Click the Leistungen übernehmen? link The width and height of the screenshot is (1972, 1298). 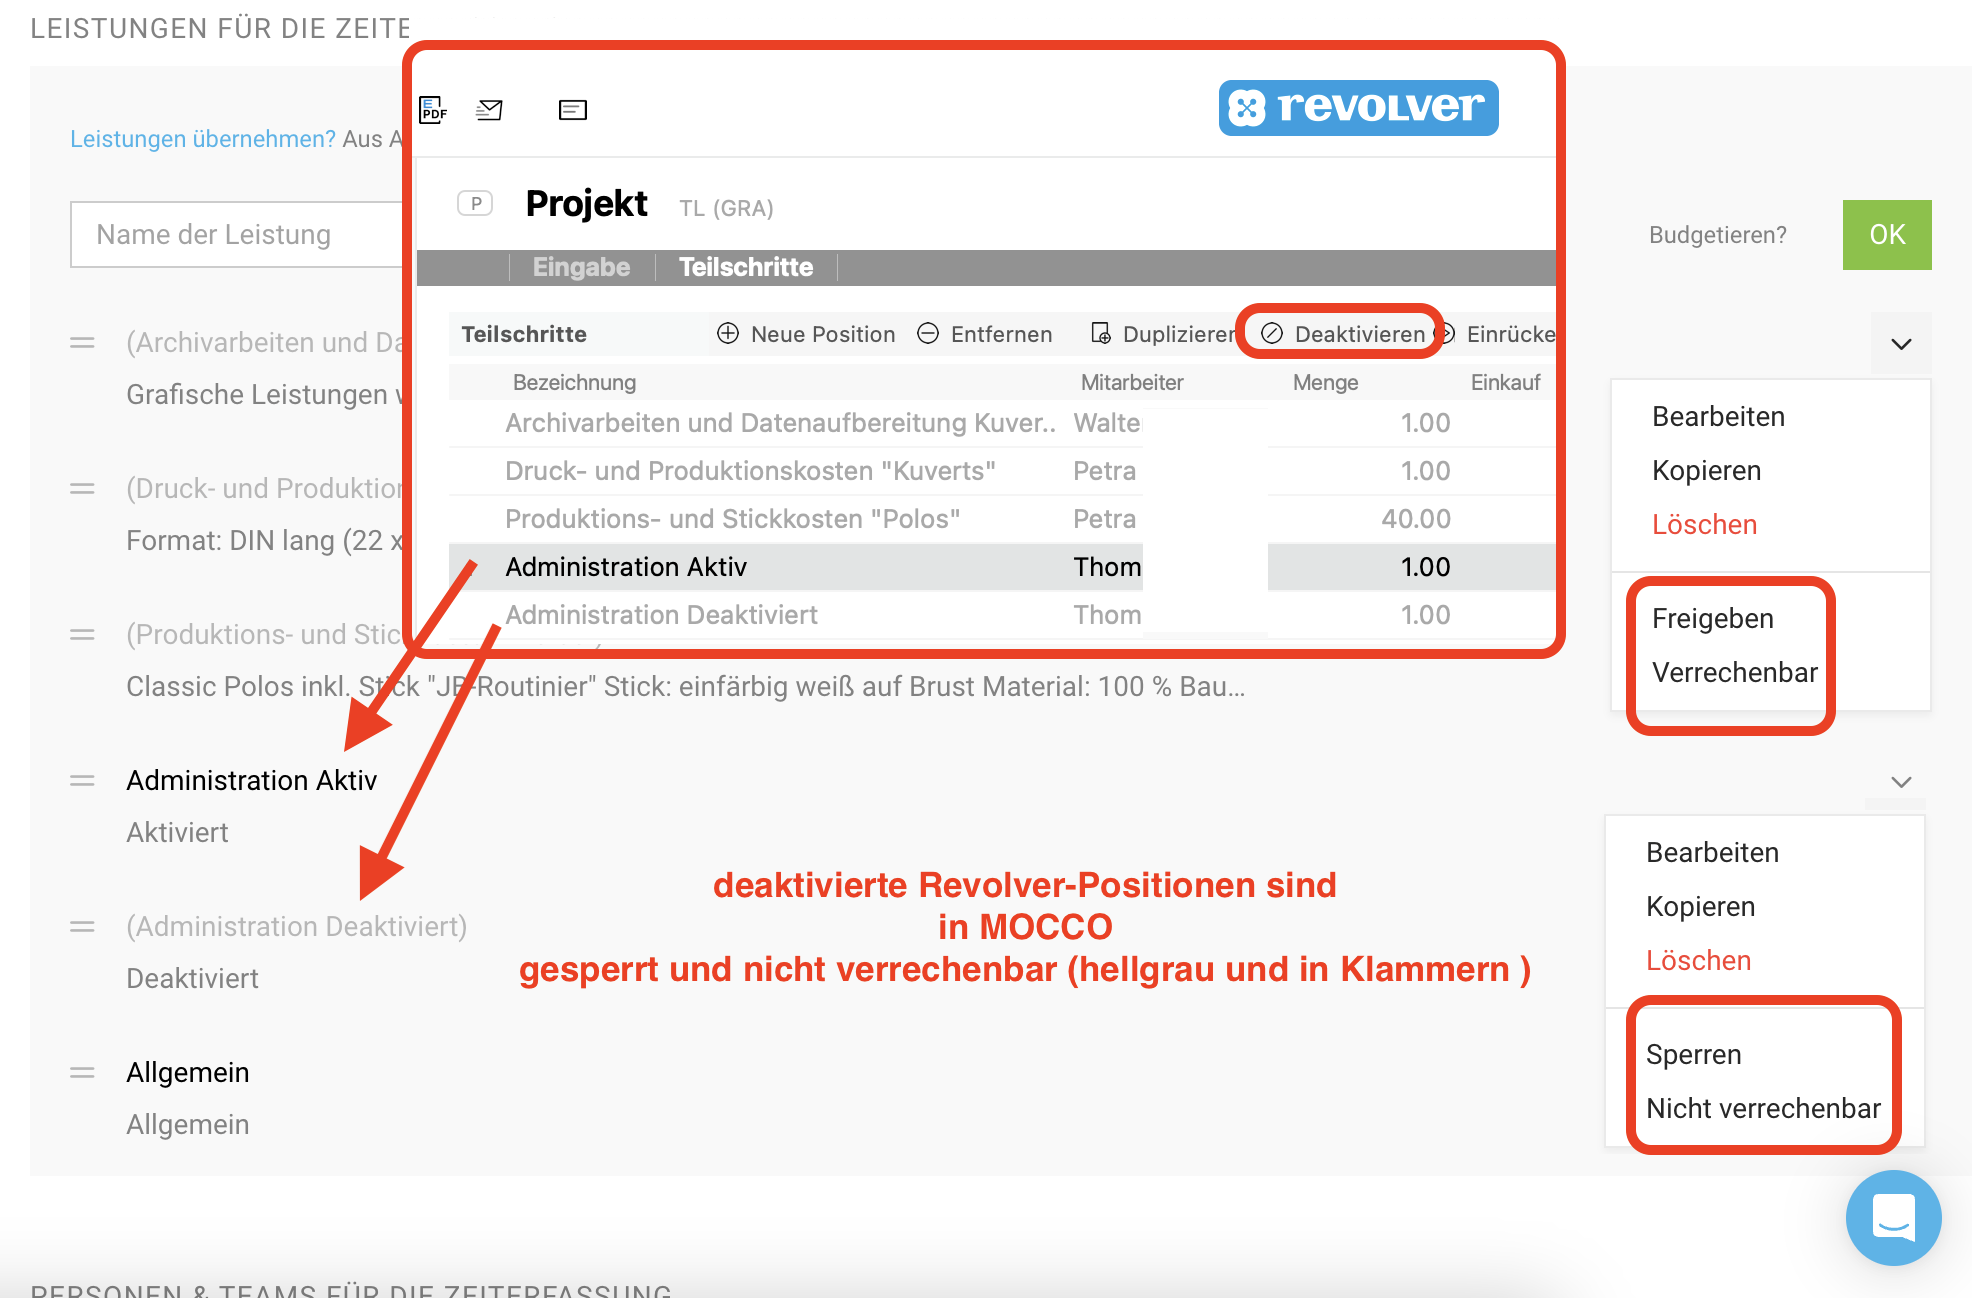click(x=202, y=139)
